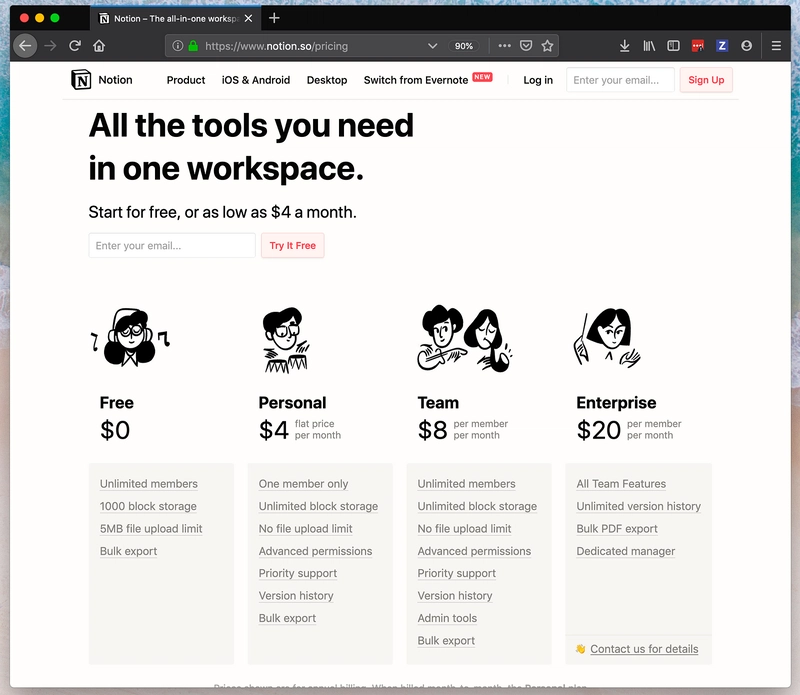
Task: Click the Log in link
Action: pyautogui.click(x=538, y=80)
